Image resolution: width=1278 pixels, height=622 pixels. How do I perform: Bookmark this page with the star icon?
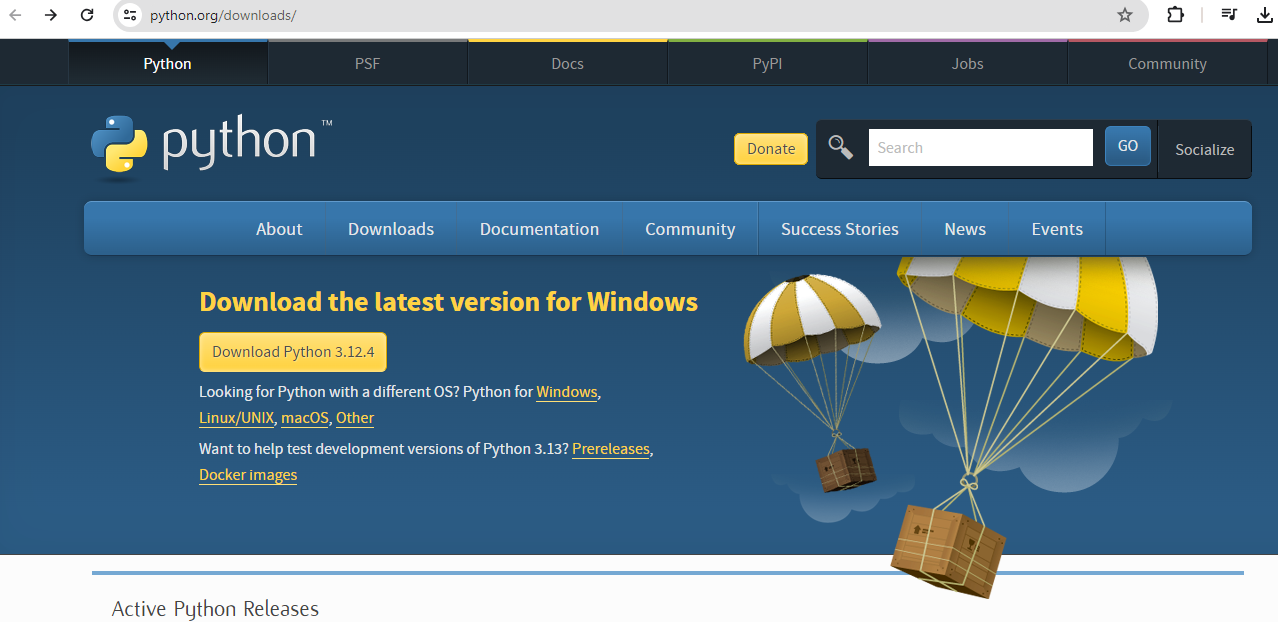pyautogui.click(x=1125, y=15)
